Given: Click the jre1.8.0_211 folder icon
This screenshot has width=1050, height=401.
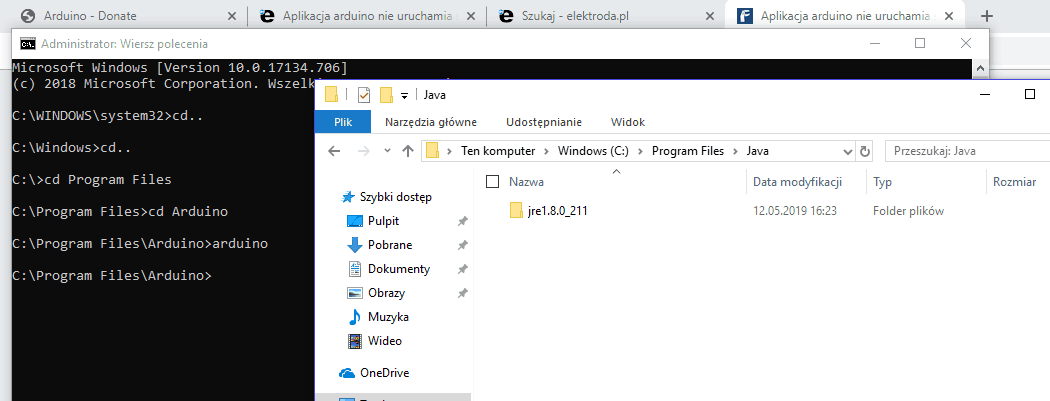Looking at the screenshot, I should point(516,211).
